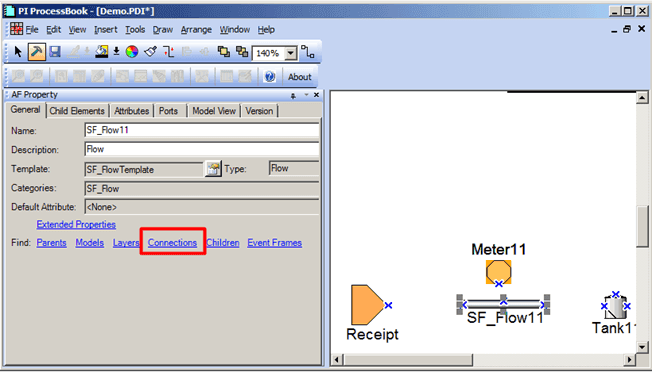Open the Extended Properties link
This screenshot has height=372, width=652.
76,224
